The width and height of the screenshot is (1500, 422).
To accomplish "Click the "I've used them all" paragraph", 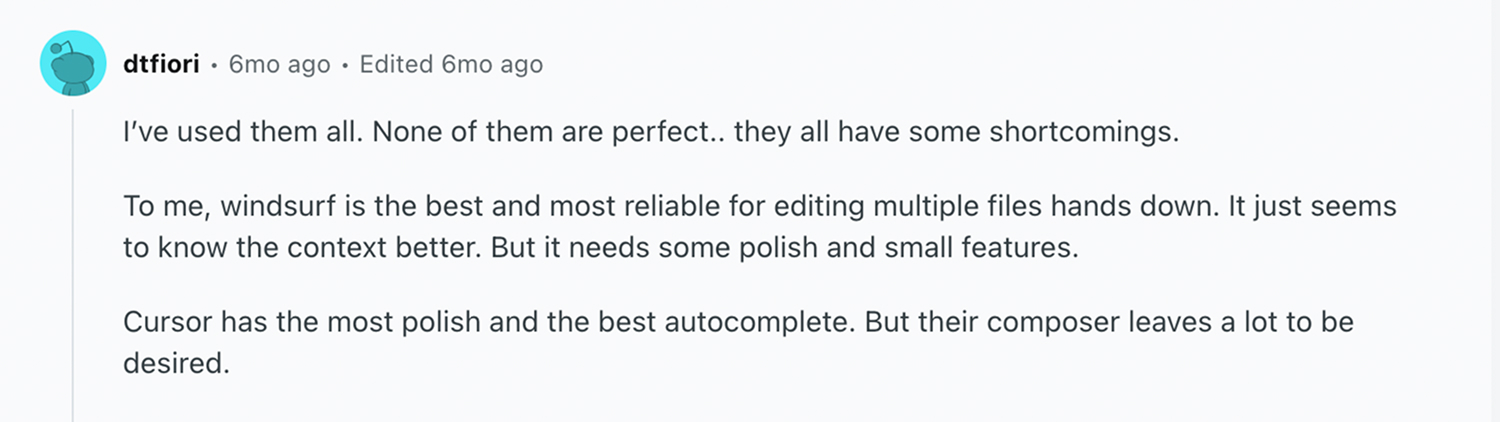I will (651, 133).
